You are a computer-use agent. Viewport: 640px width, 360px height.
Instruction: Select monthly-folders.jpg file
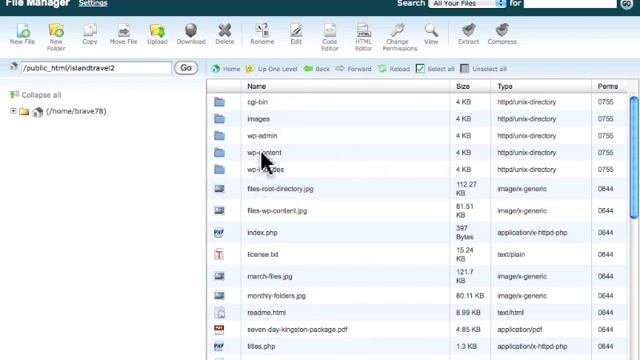(x=276, y=296)
